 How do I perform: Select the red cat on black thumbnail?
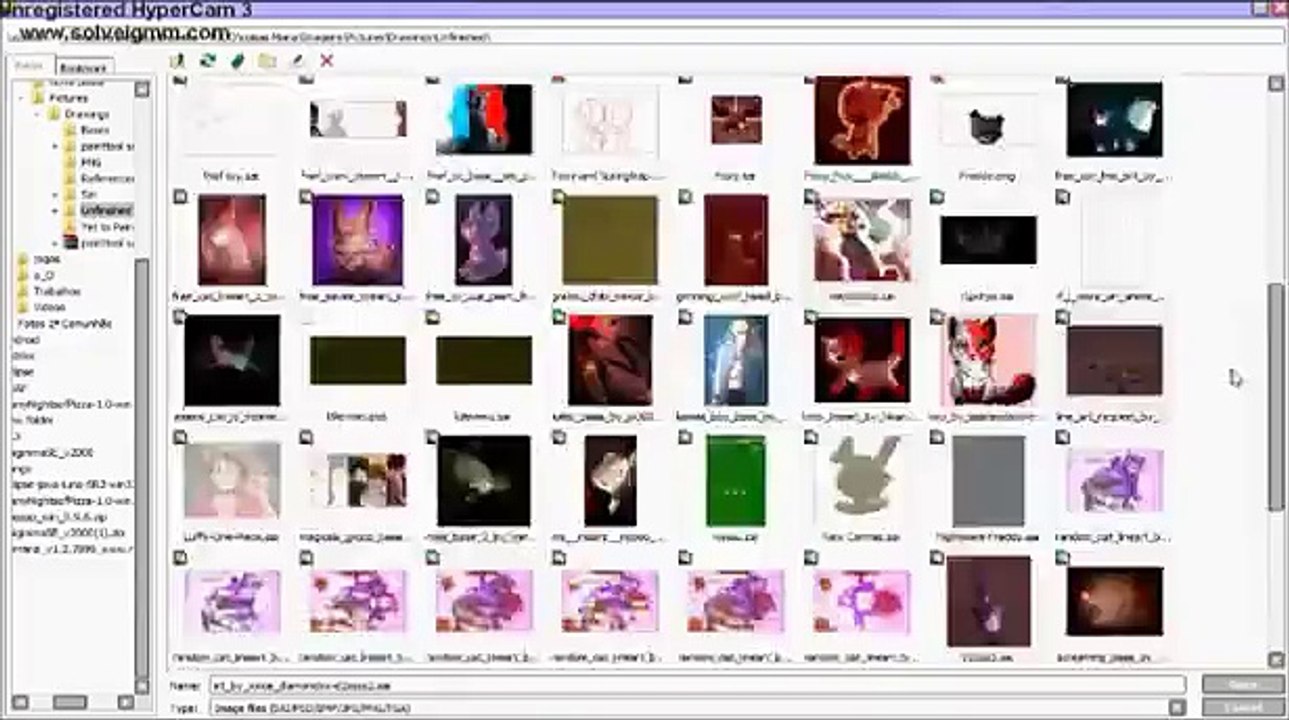point(861,360)
